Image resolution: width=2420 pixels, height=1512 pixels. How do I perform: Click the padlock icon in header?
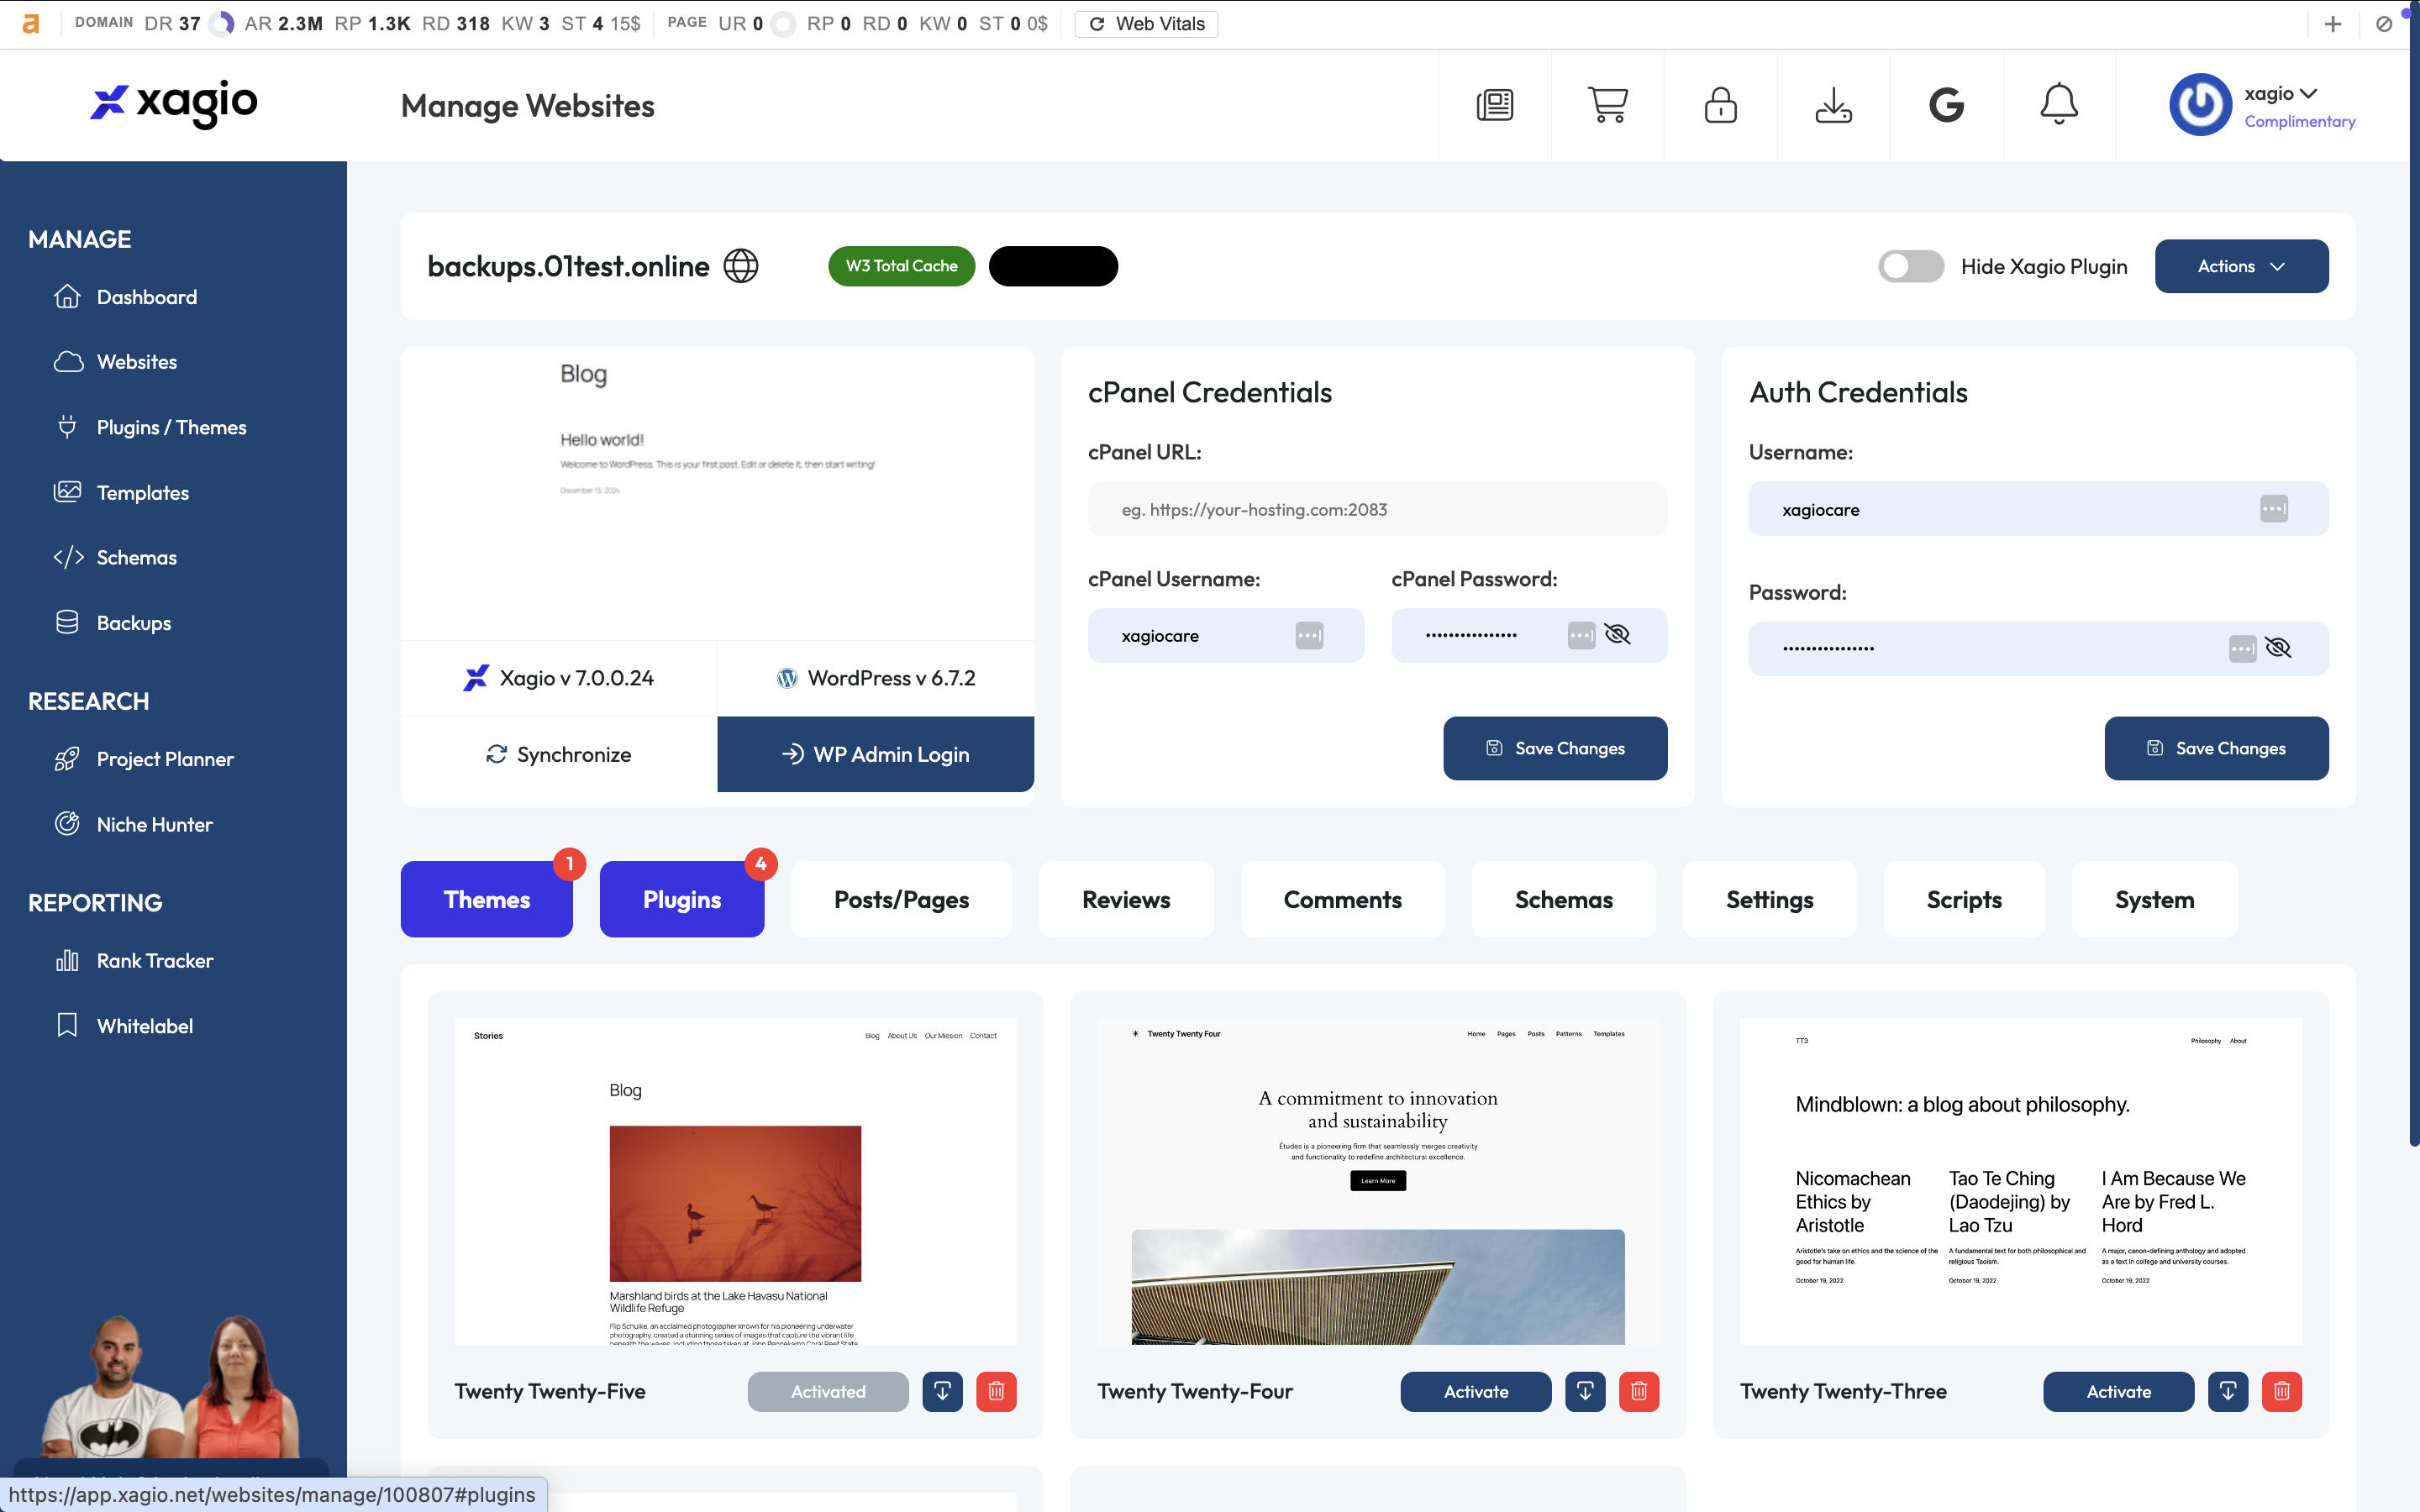1720,105
